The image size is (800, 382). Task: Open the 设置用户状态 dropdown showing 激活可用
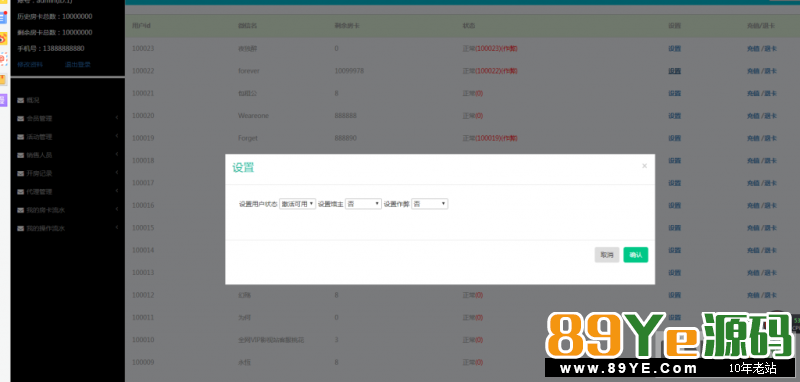pyautogui.click(x=297, y=204)
